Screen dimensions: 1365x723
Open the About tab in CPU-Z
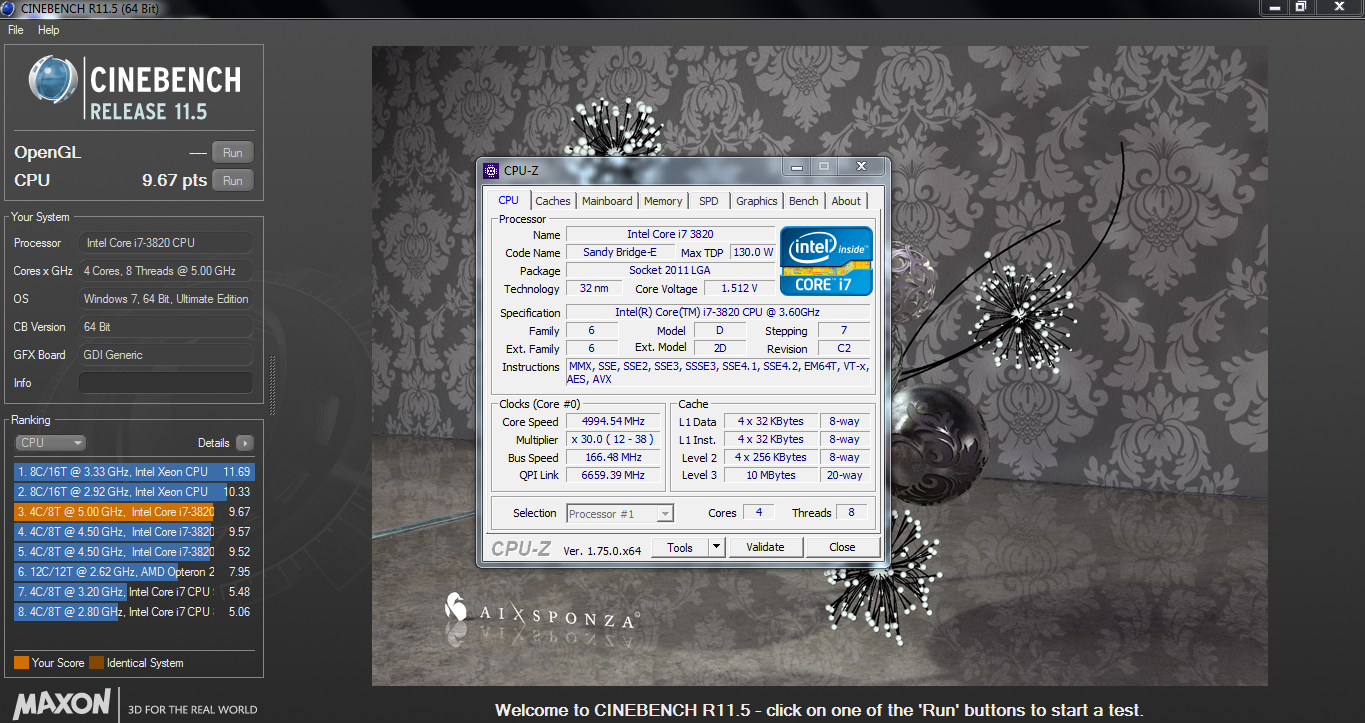846,201
